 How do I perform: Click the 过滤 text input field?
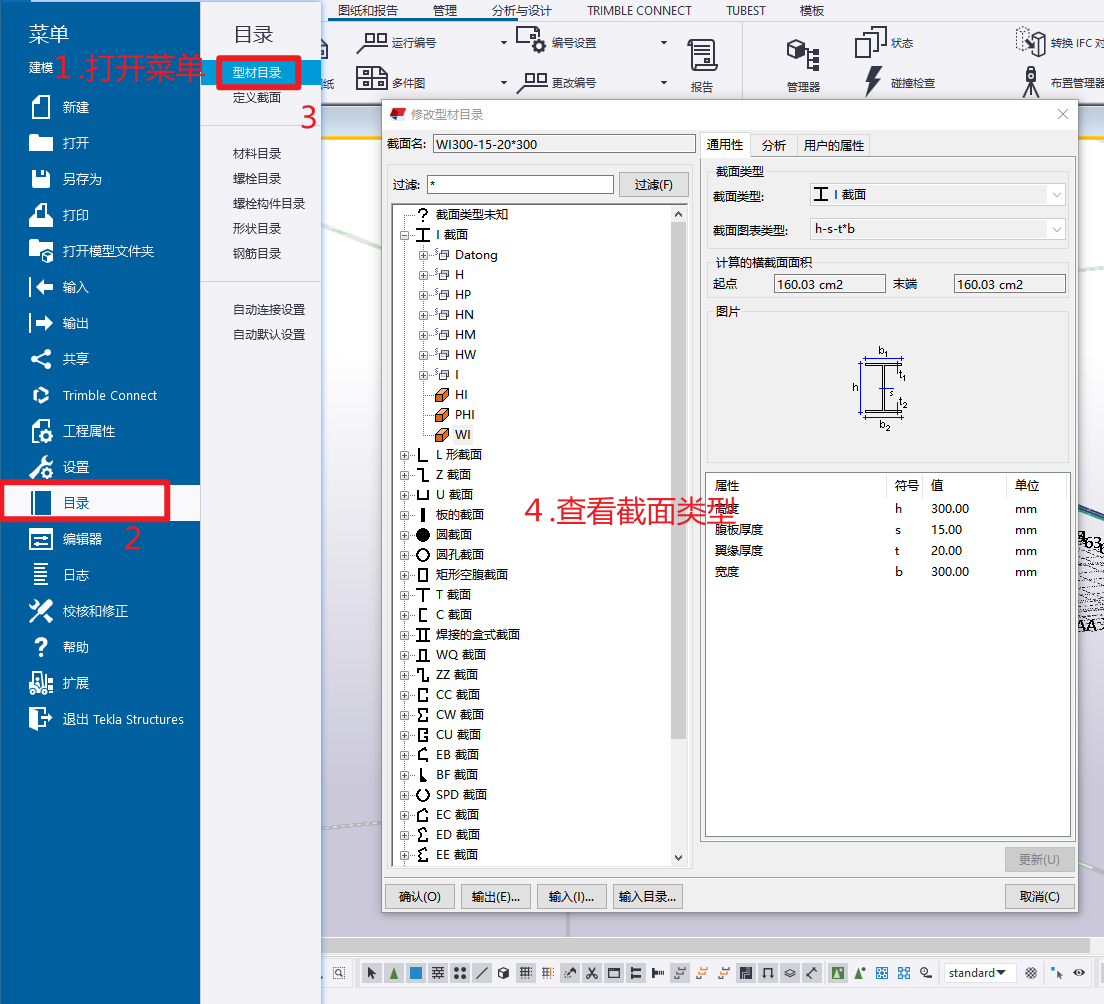(x=520, y=184)
